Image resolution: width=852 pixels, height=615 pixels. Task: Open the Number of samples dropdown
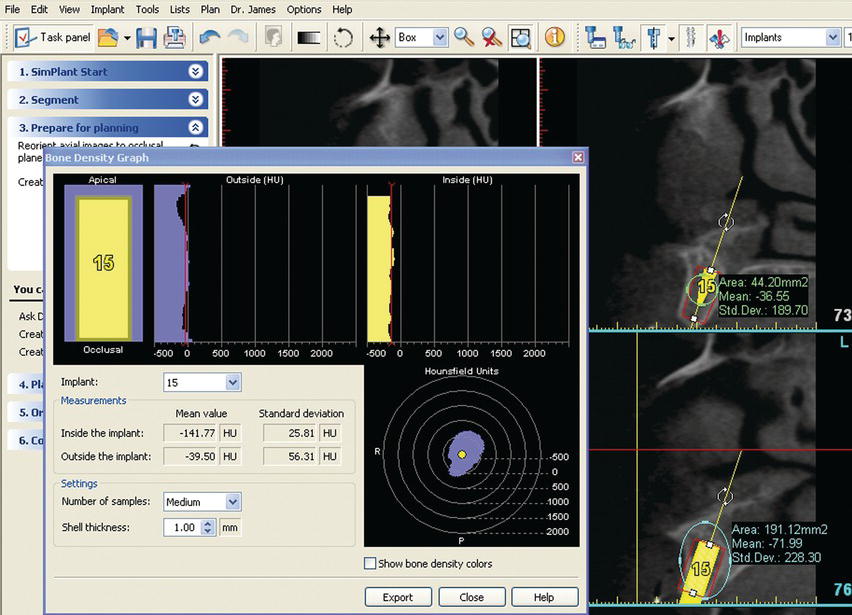point(233,502)
